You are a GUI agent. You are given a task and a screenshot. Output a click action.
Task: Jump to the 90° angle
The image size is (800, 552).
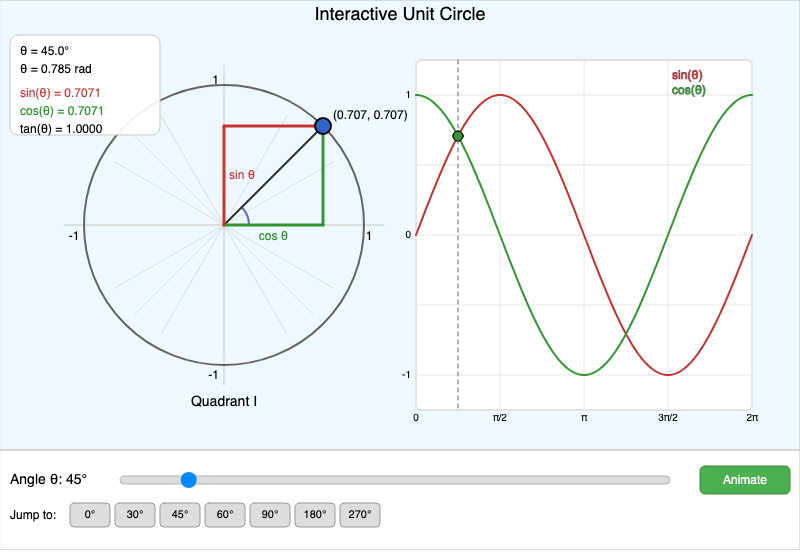coord(270,514)
